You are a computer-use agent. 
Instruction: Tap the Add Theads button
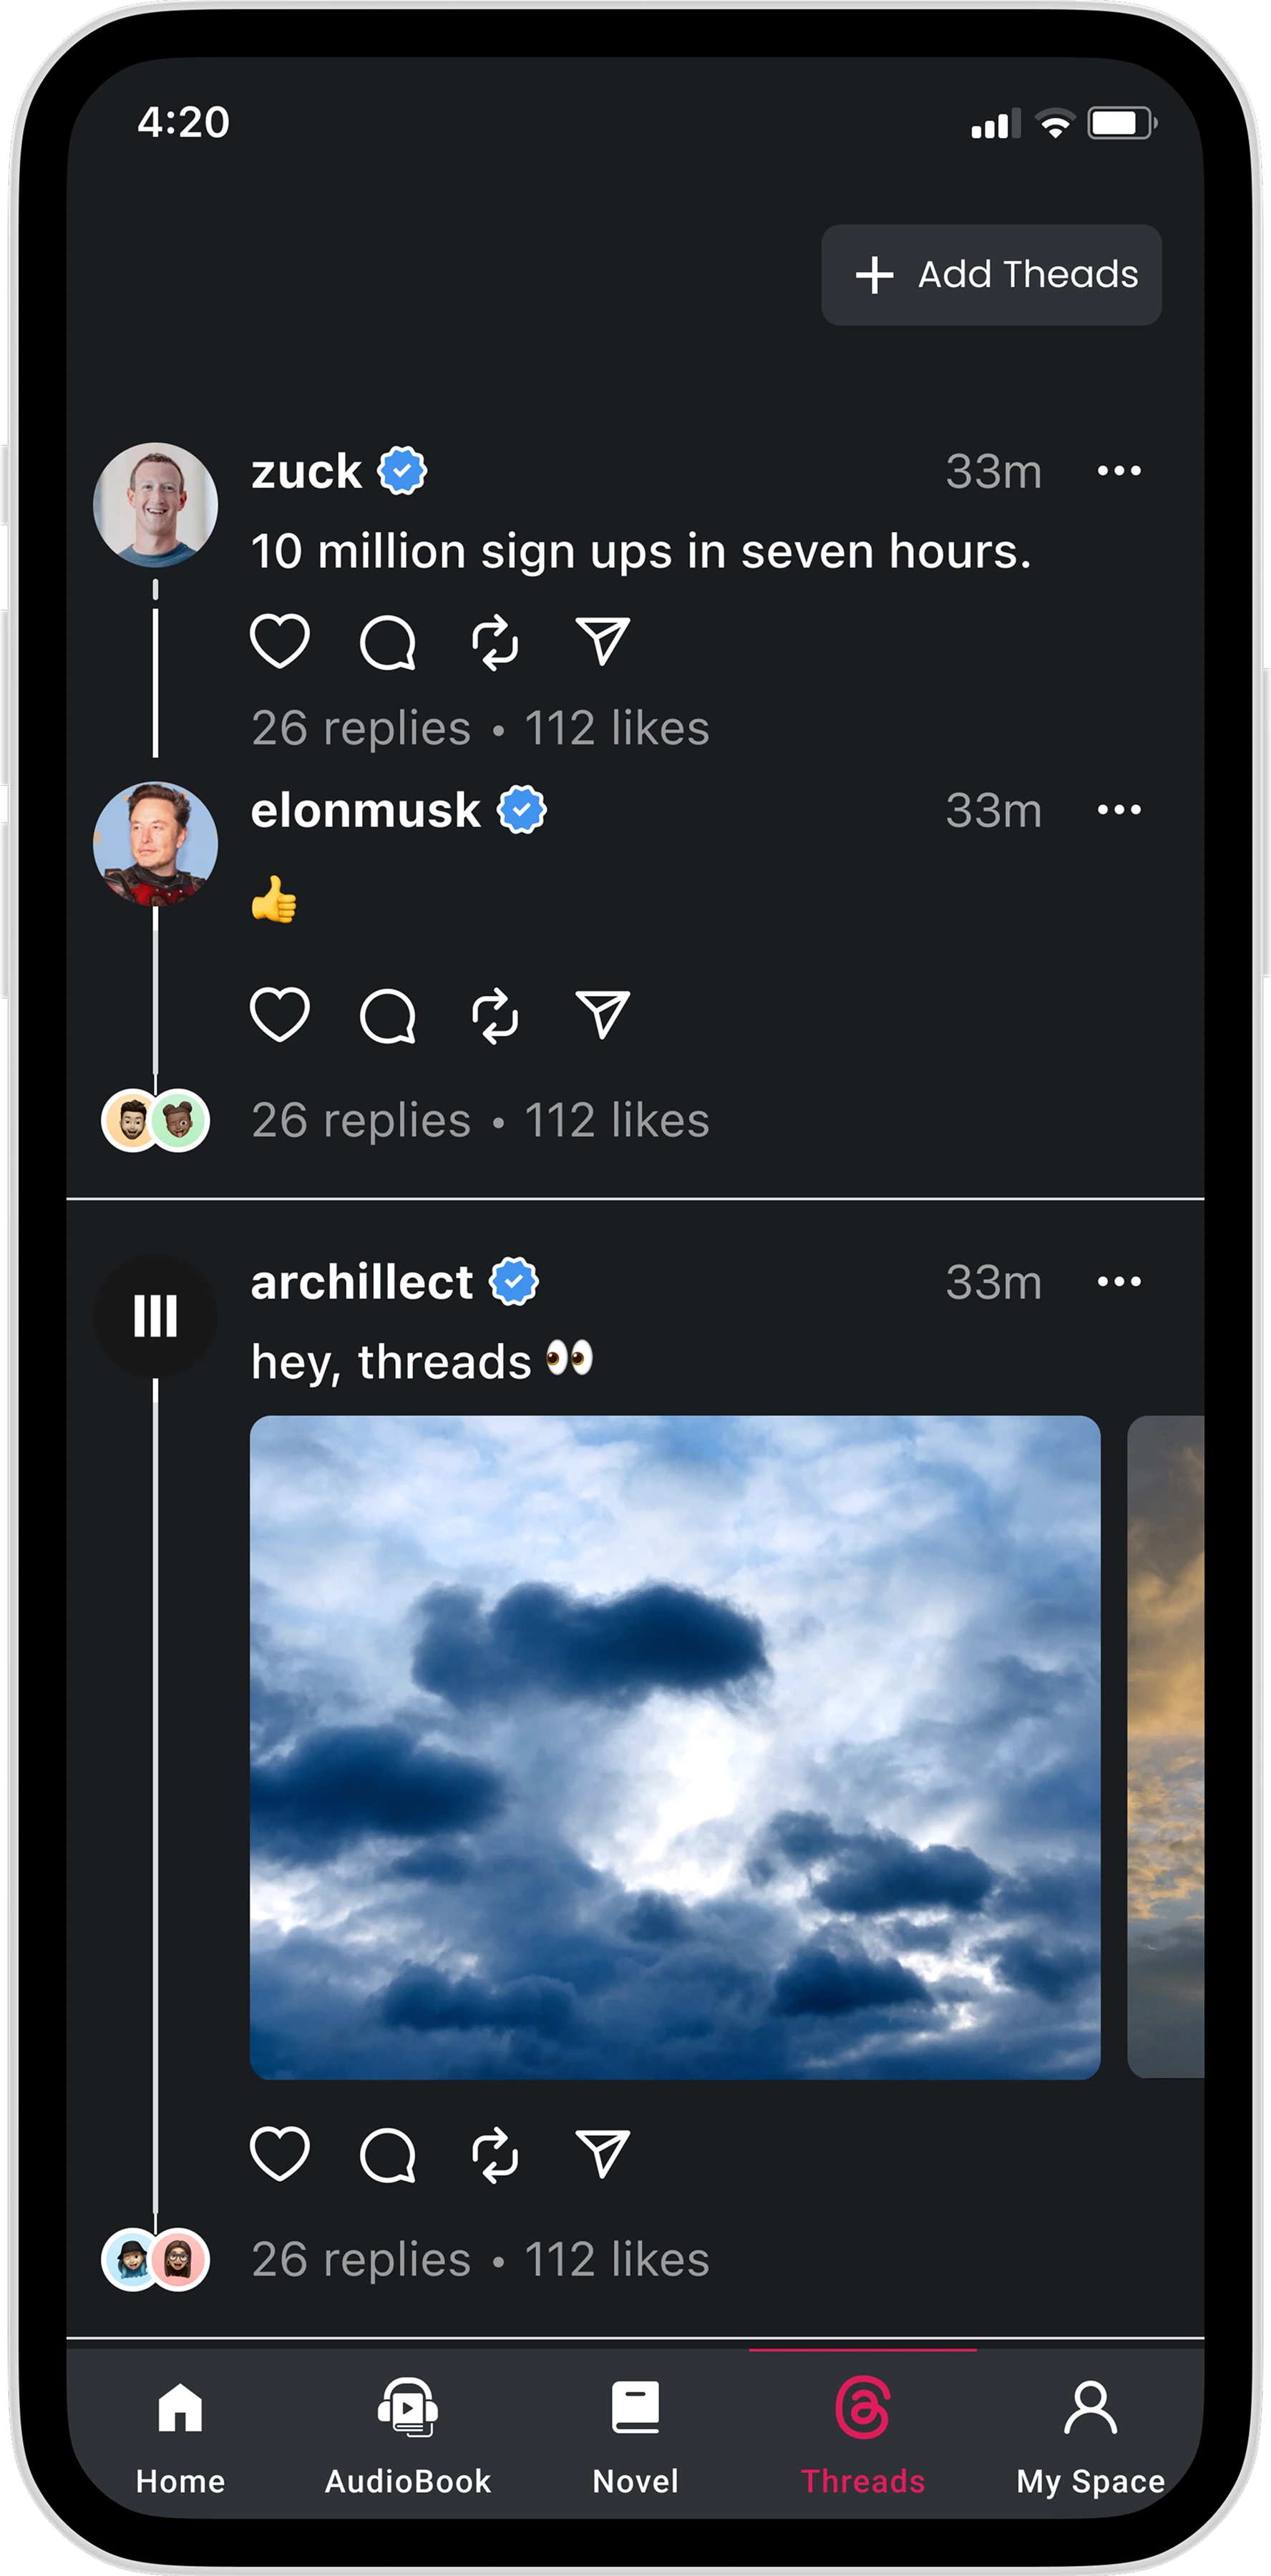[x=991, y=275]
